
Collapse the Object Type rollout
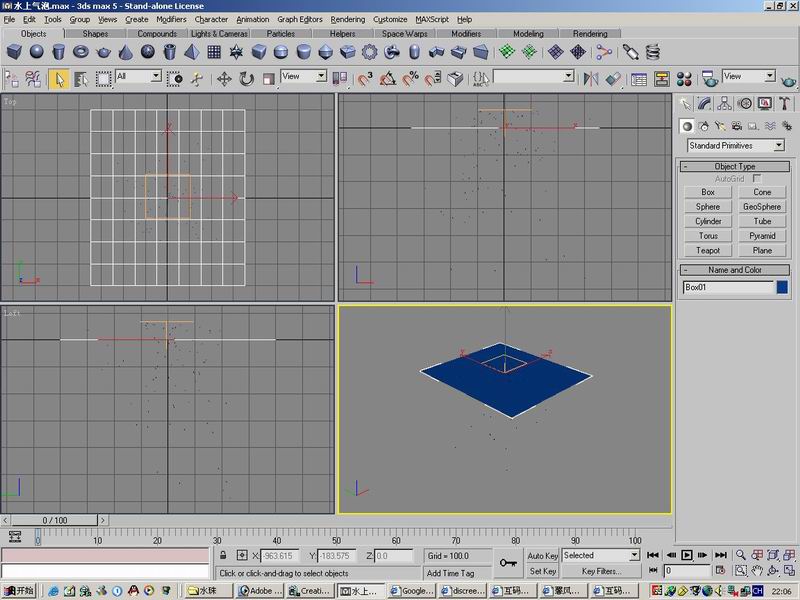click(x=735, y=166)
